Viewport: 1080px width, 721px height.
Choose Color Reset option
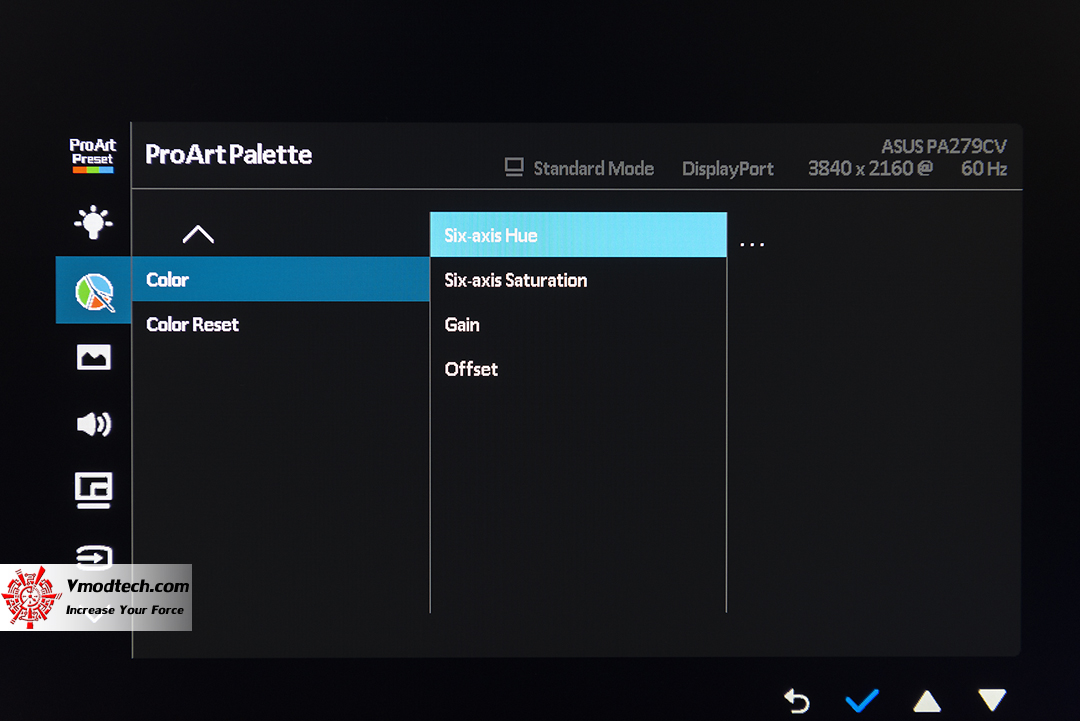pos(193,325)
